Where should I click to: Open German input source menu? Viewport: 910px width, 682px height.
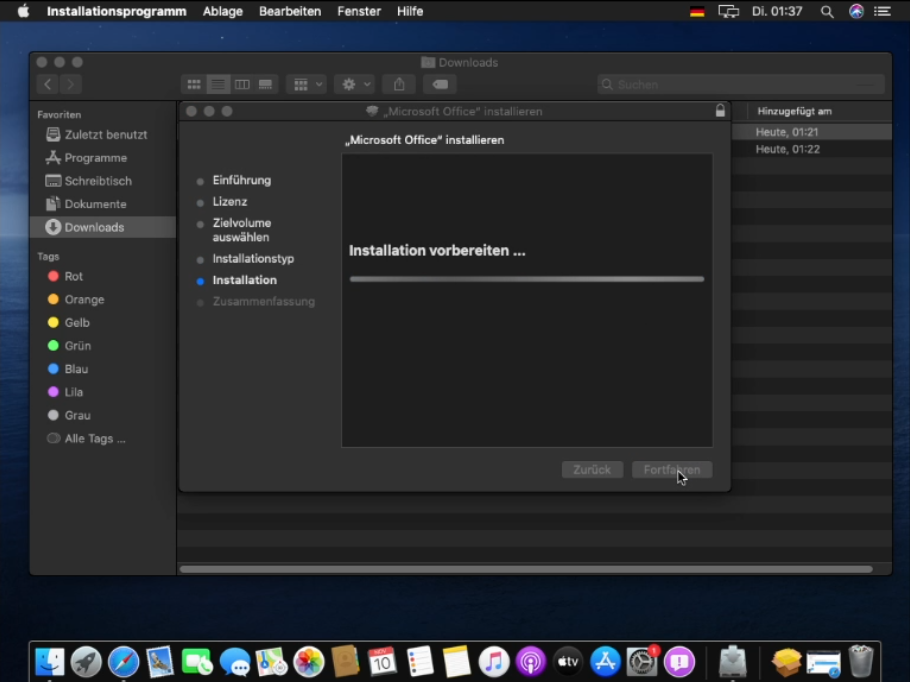(697, 11)
